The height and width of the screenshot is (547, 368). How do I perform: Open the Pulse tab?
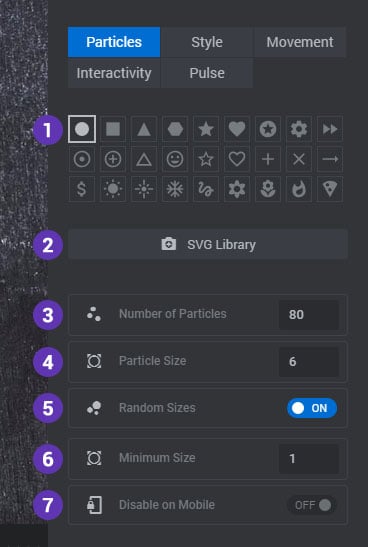coord(207,73)
